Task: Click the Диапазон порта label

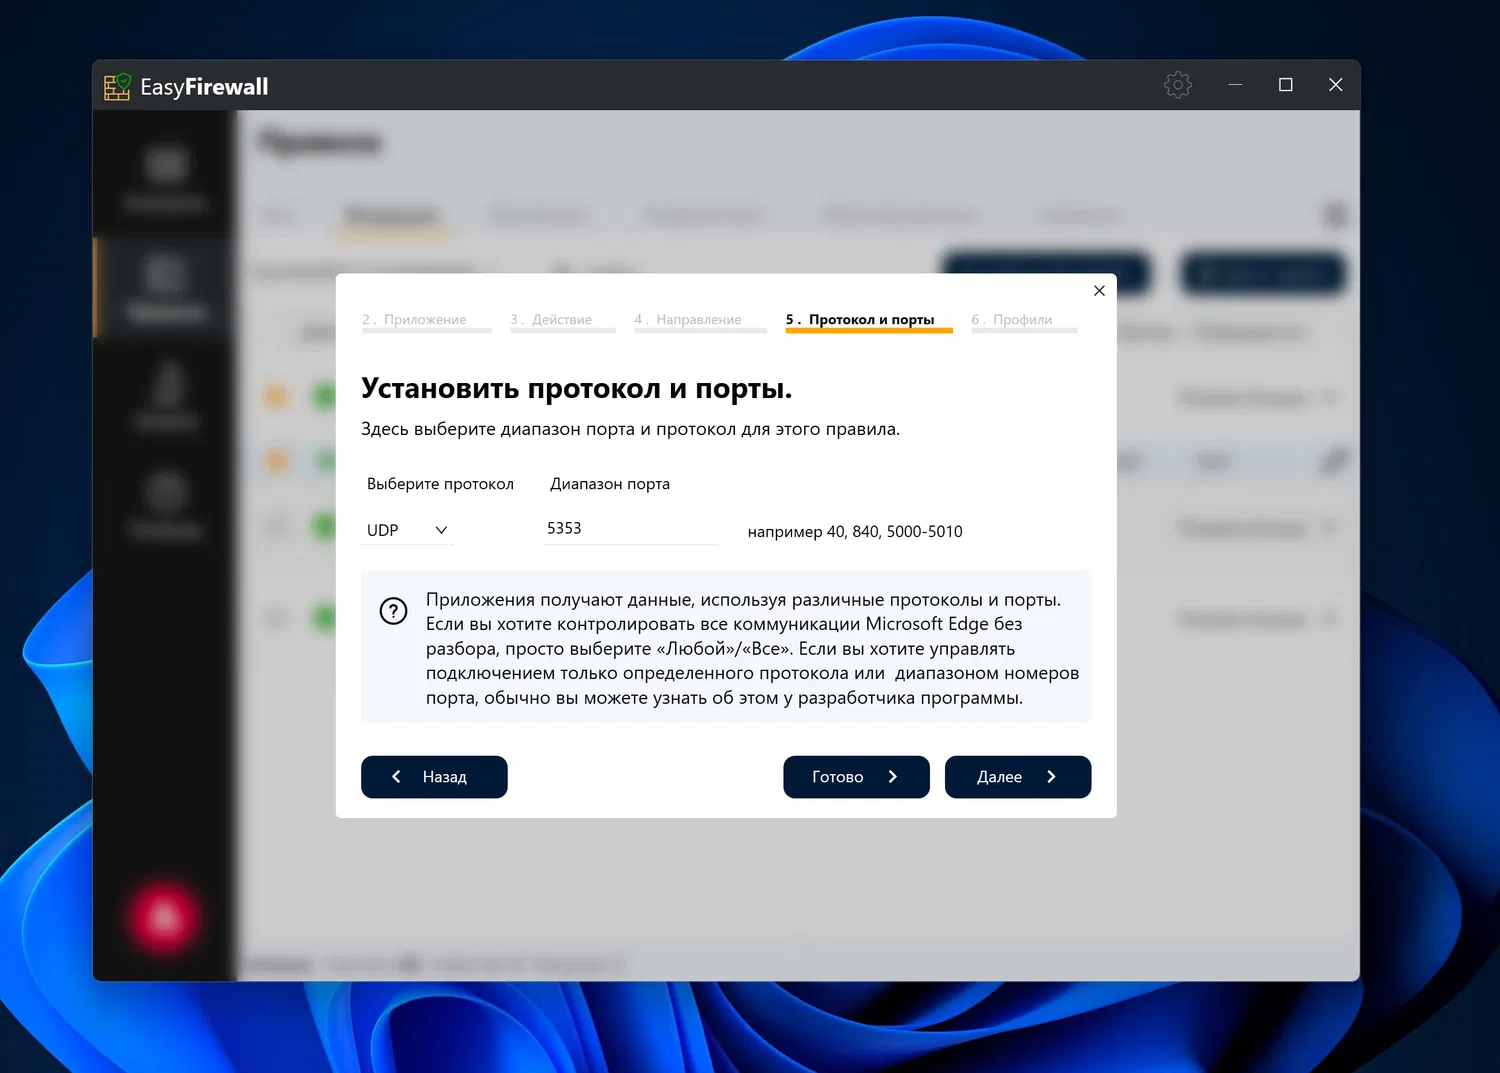Action: 610,484
